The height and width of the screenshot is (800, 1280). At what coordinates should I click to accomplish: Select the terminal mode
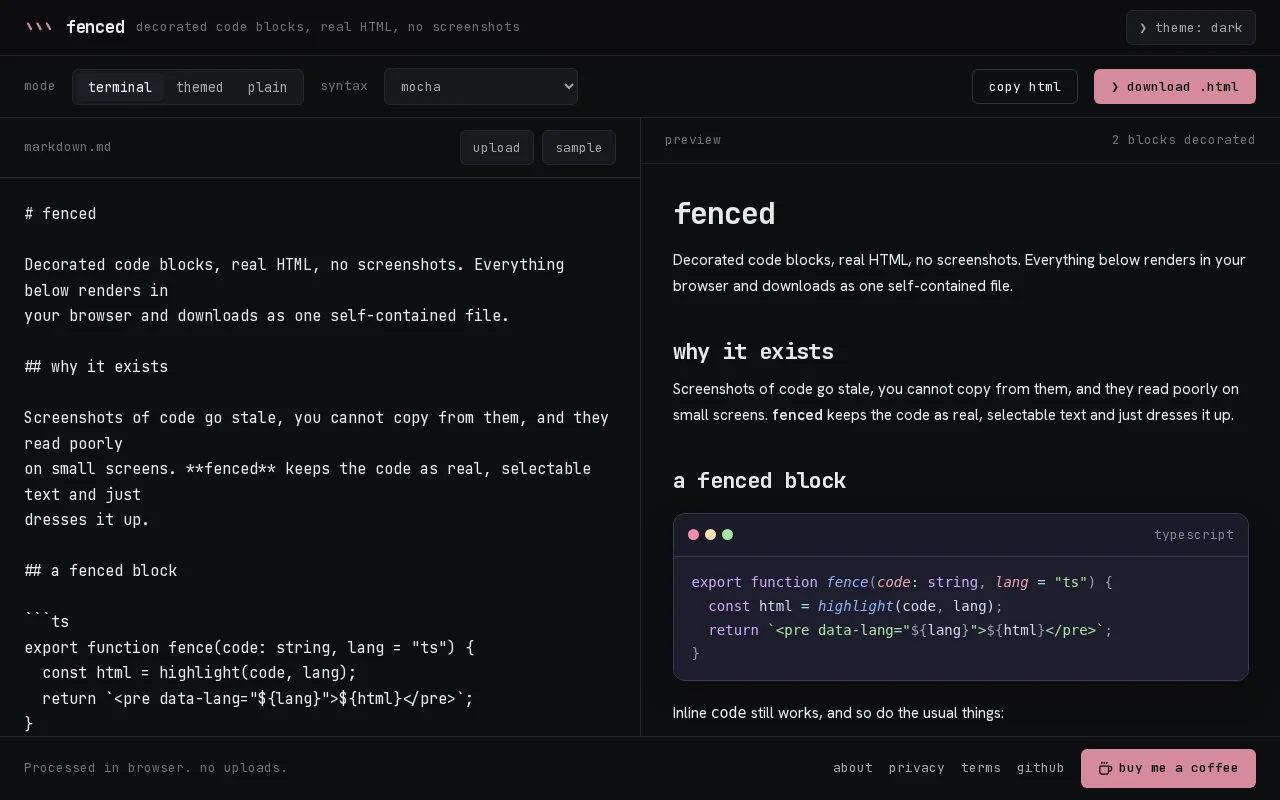coord(120,87)
